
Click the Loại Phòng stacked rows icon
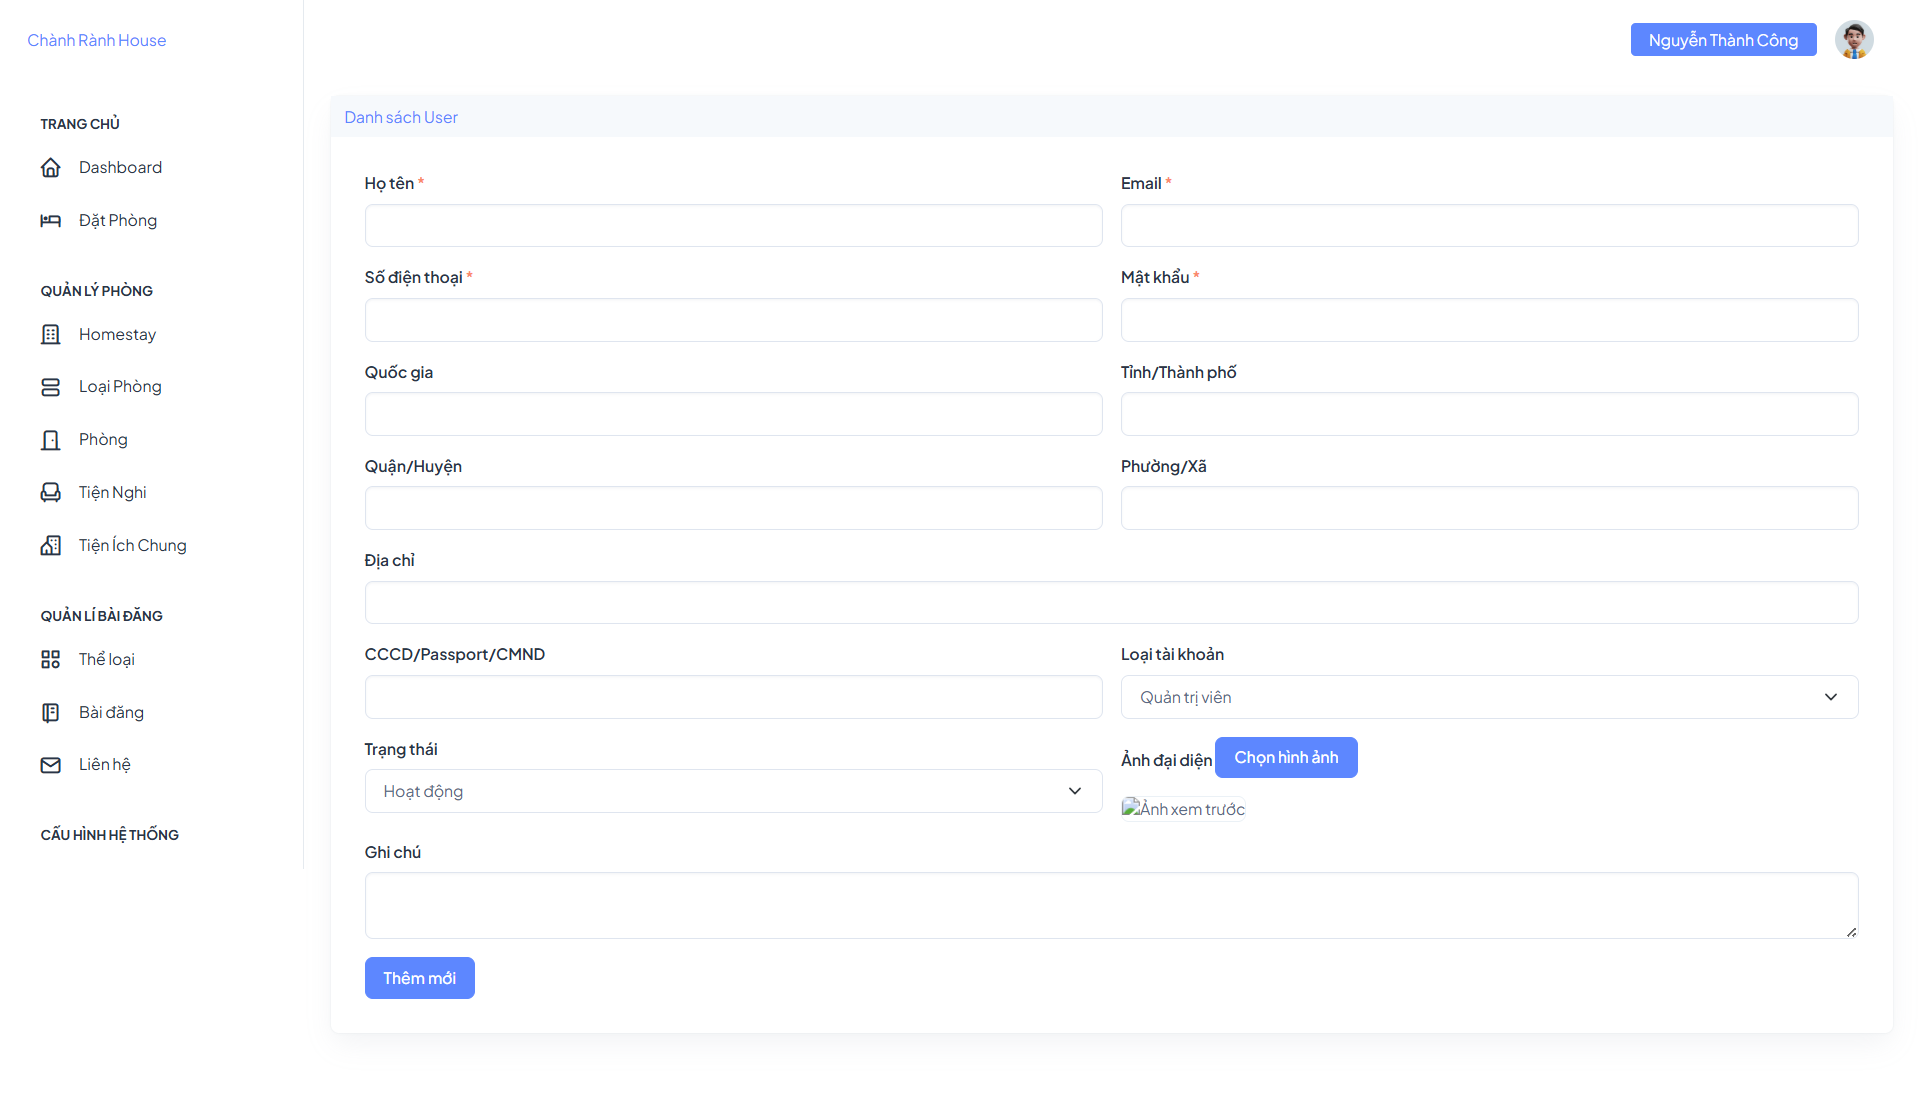coord(51,387)
